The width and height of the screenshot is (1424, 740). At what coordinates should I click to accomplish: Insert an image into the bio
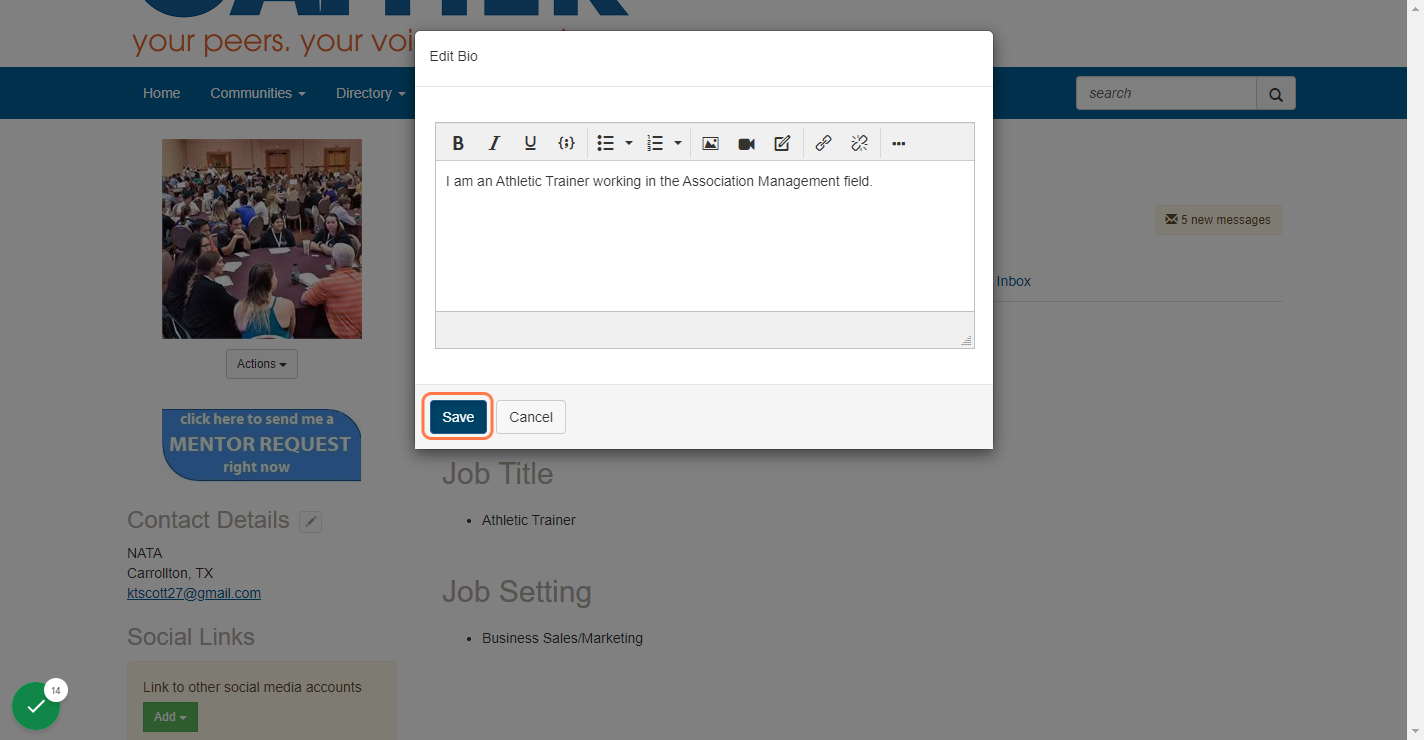tap(710, 143)
